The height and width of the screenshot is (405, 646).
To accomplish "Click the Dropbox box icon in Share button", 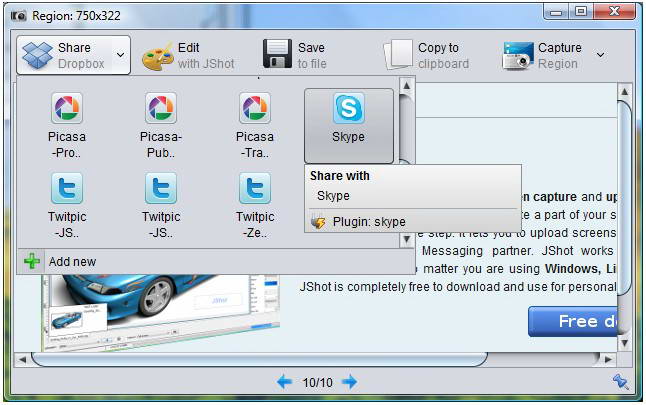I will point(37,55).
